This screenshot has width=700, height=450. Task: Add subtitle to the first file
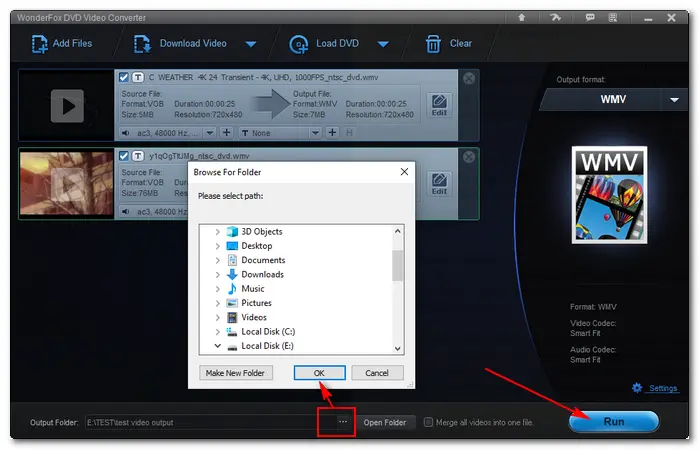pyautogui.click(x=332, y=133)
